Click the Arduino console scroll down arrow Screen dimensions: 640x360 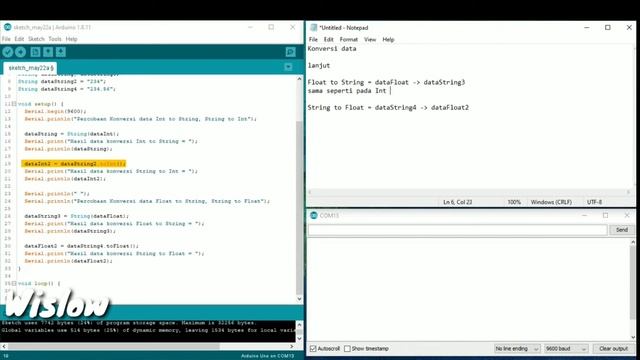point(299,338)
